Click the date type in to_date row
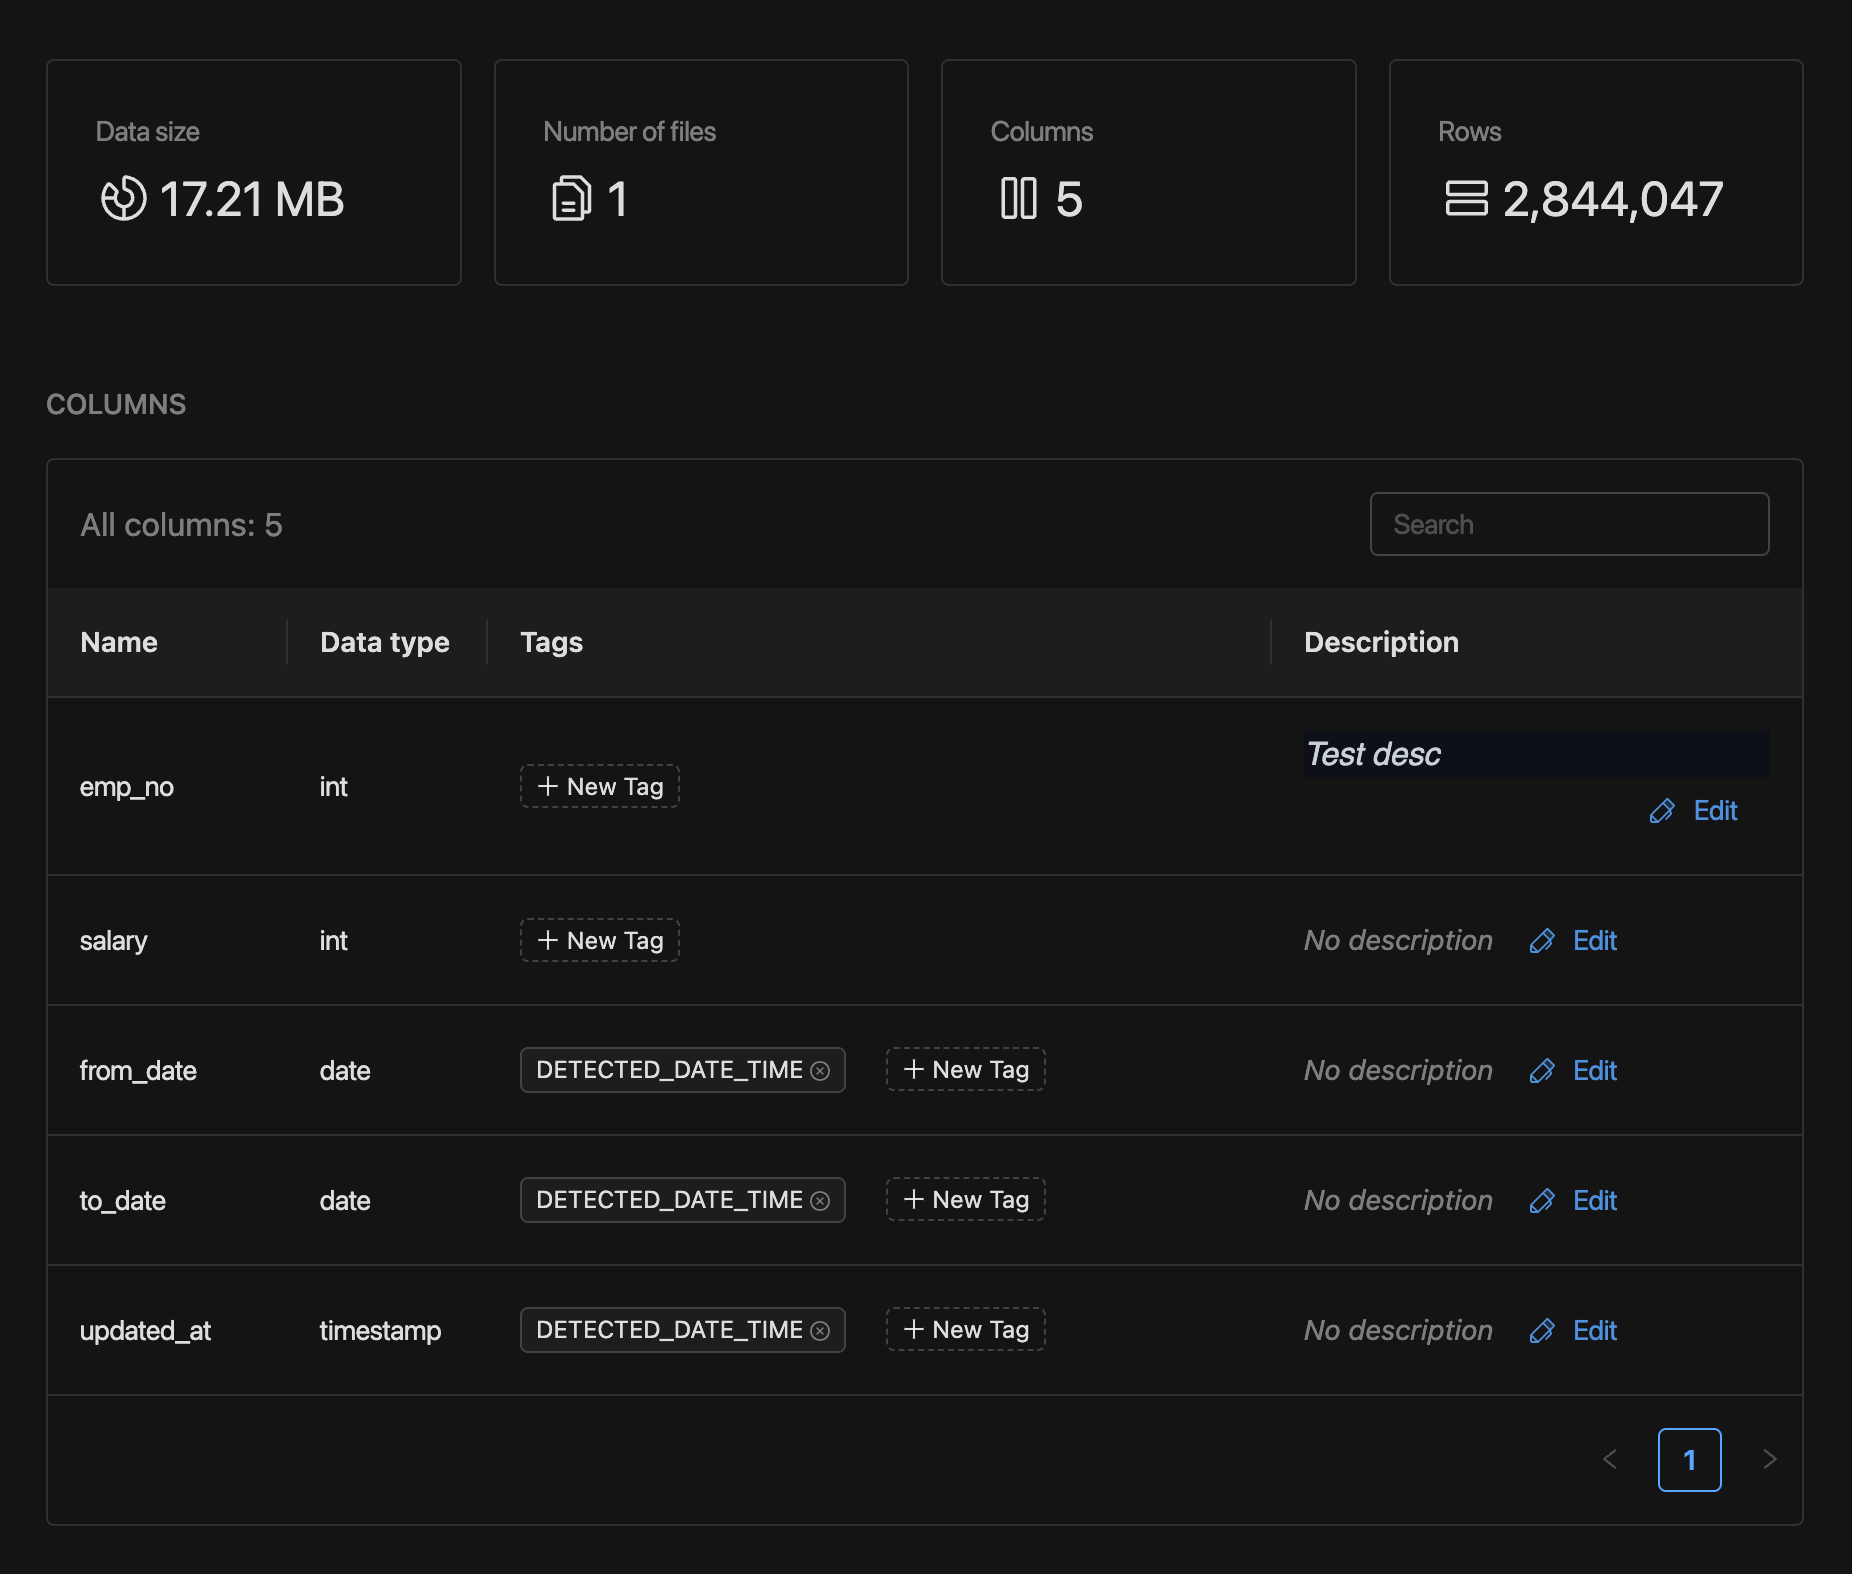The image size is (1852, 1574). 345,1201
